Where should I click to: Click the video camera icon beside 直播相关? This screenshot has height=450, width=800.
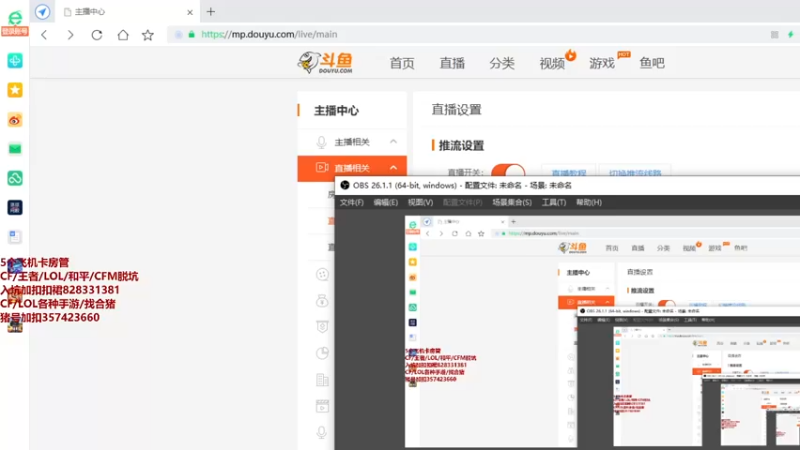coord(322,167)
